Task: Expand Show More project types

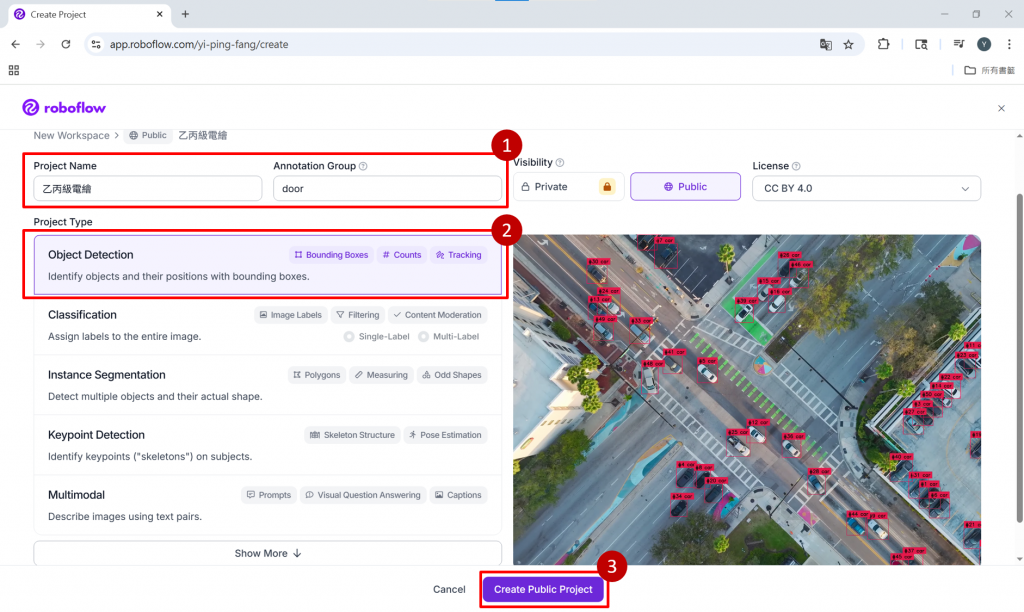Action: (x=268, y=553)
